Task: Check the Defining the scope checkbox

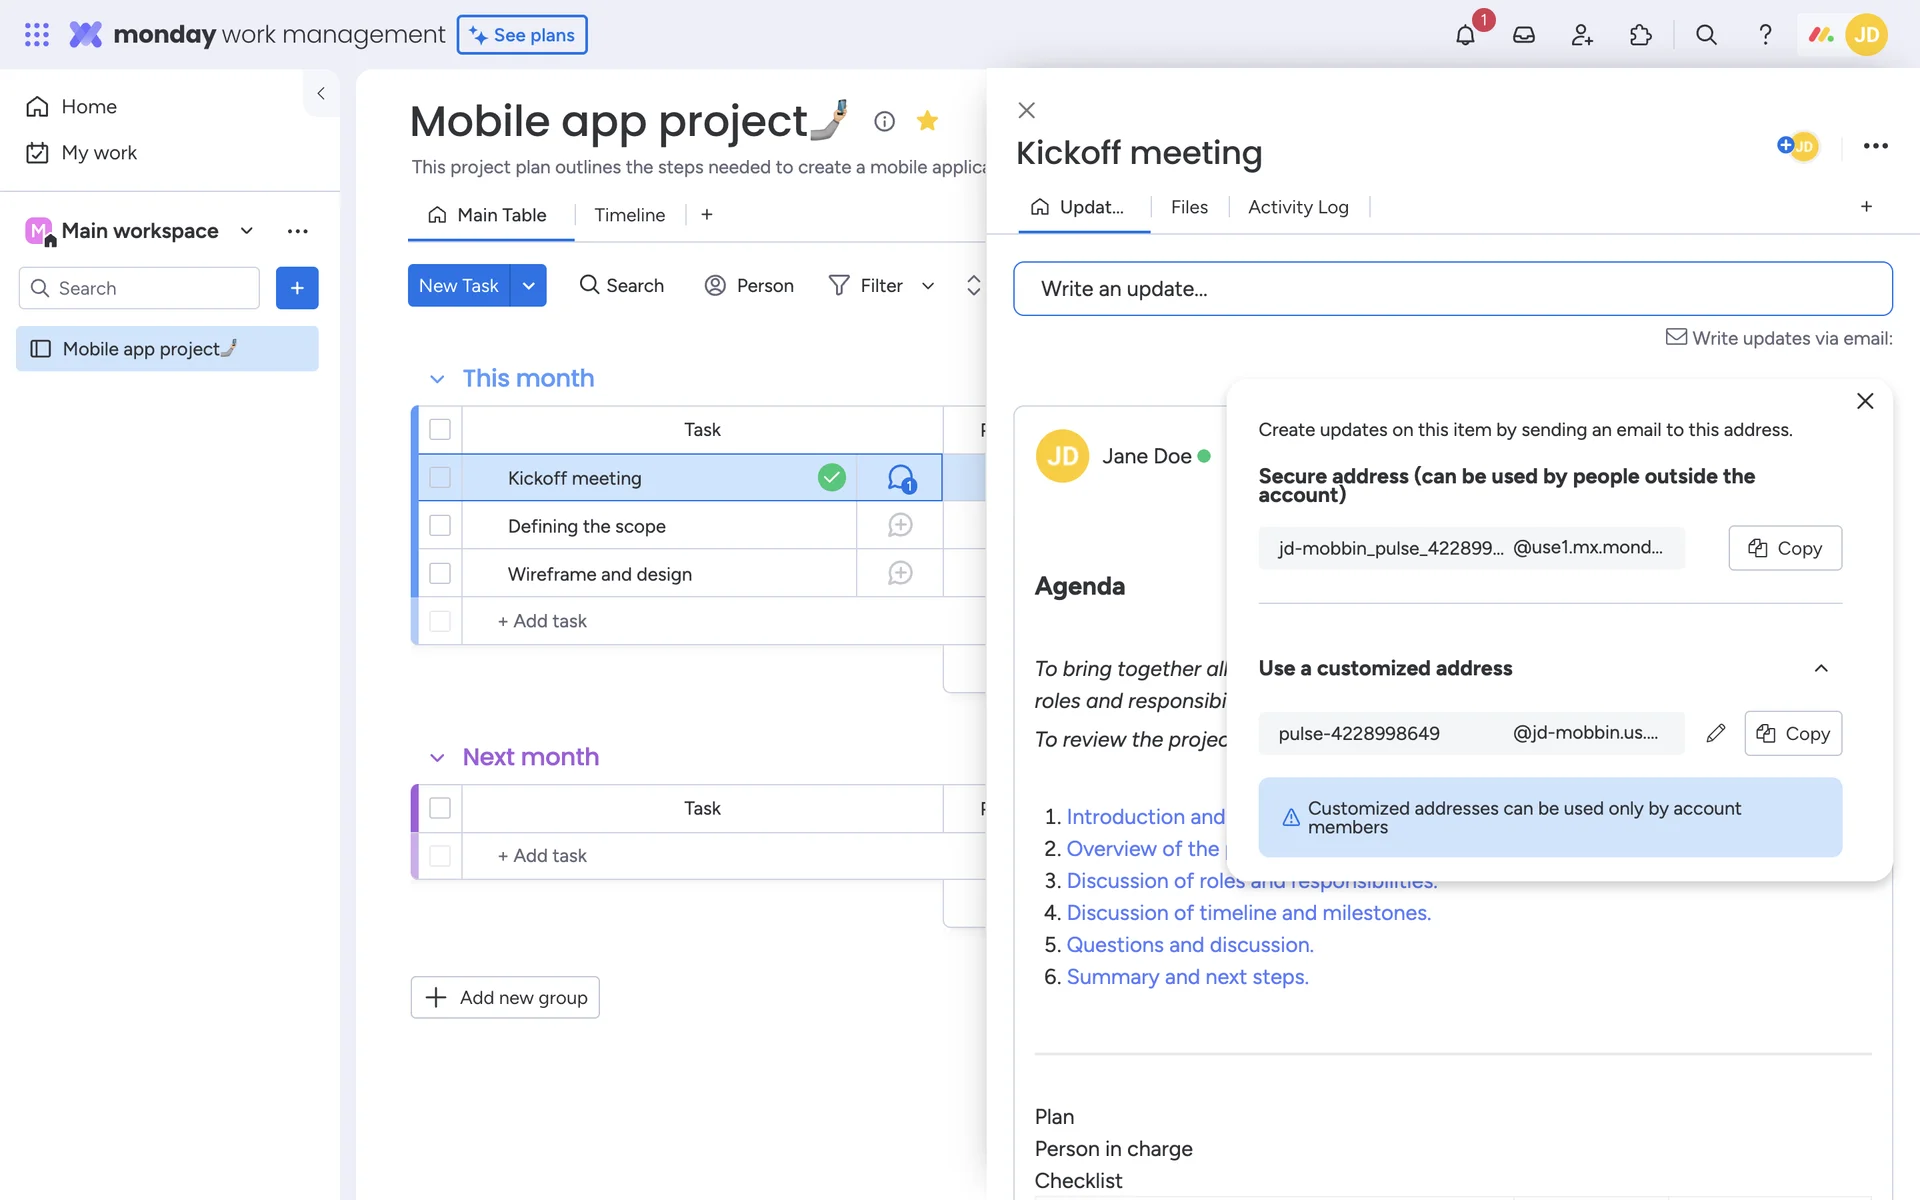Action: [440, 525]
